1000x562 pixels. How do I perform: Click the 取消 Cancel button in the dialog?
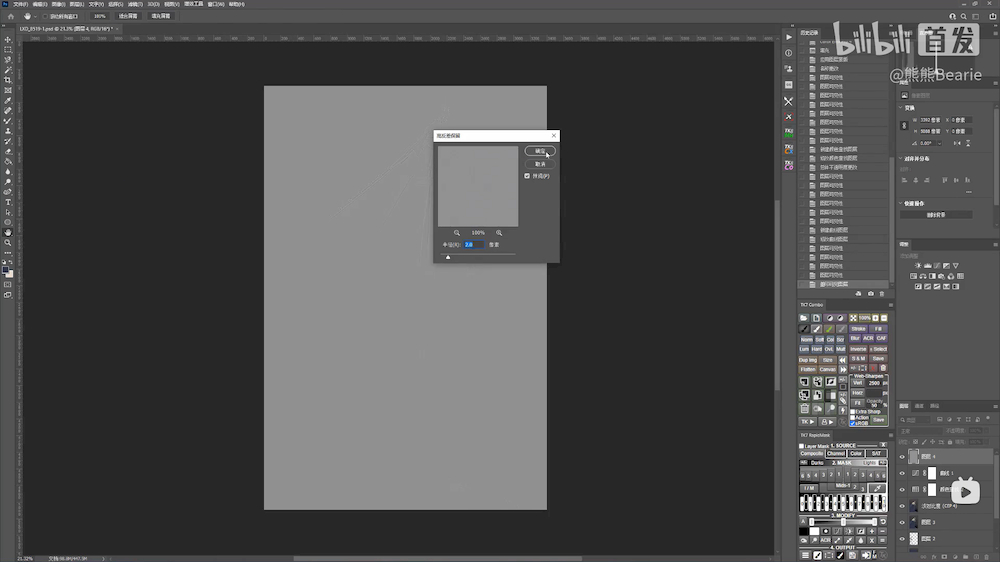point(540,163)
